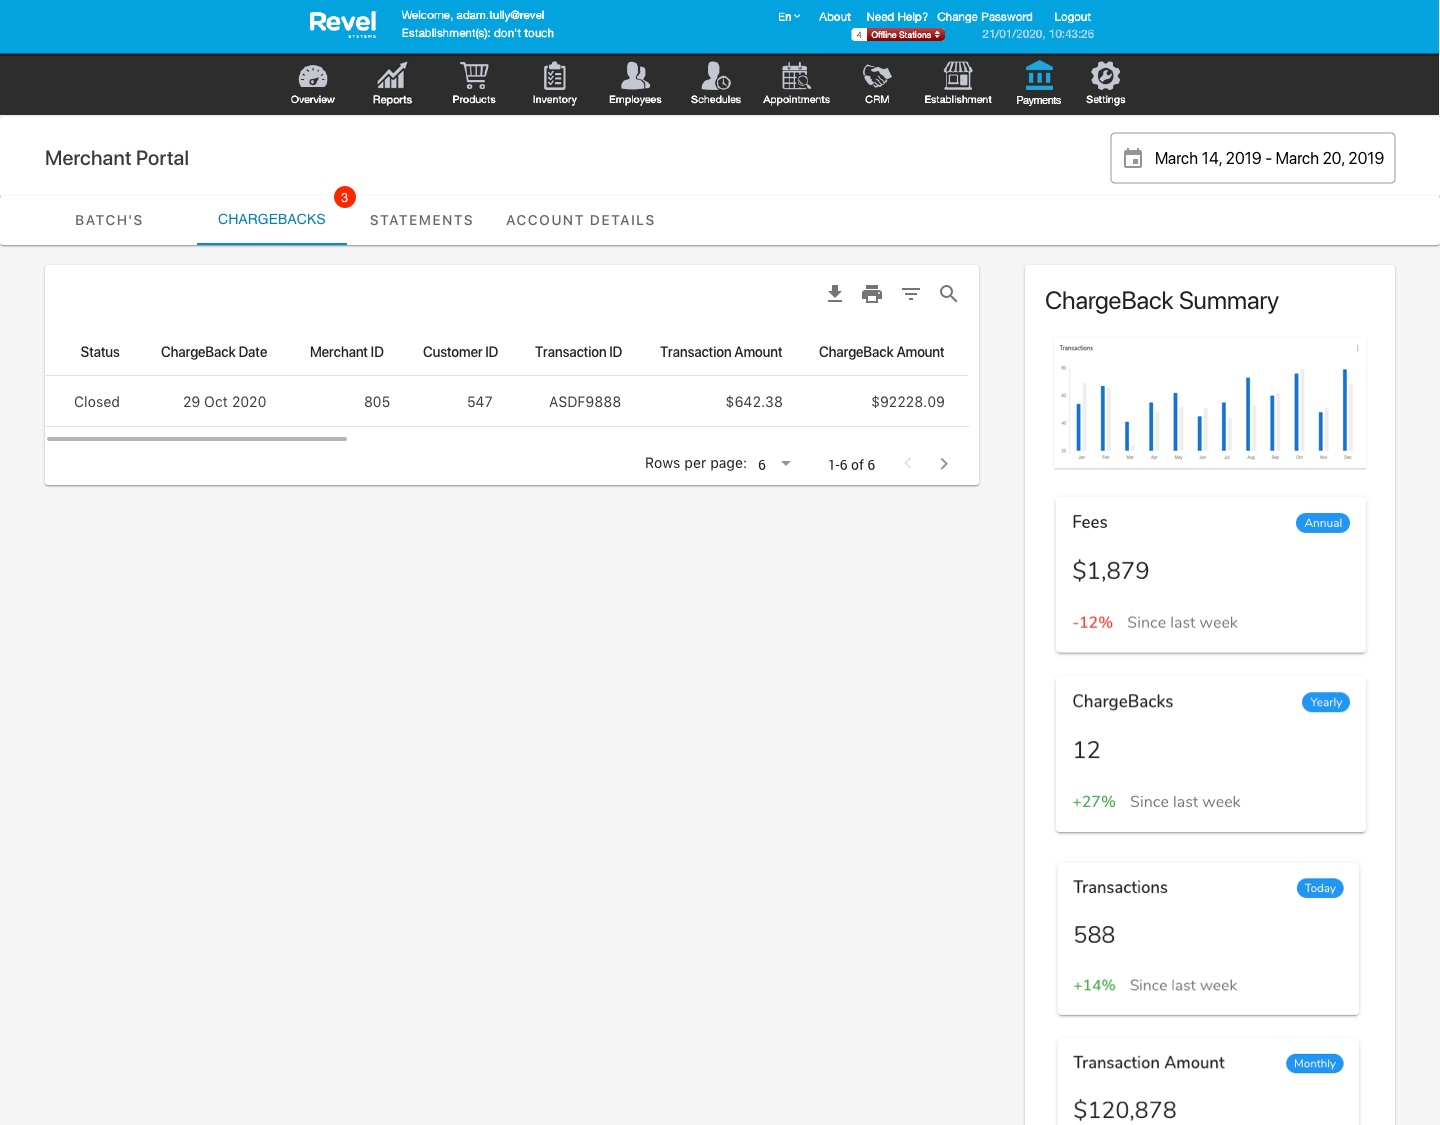The width and height of the screenshot is (1440, 1125).
Task: Click the Logout link
Action: click(1072, 17)
